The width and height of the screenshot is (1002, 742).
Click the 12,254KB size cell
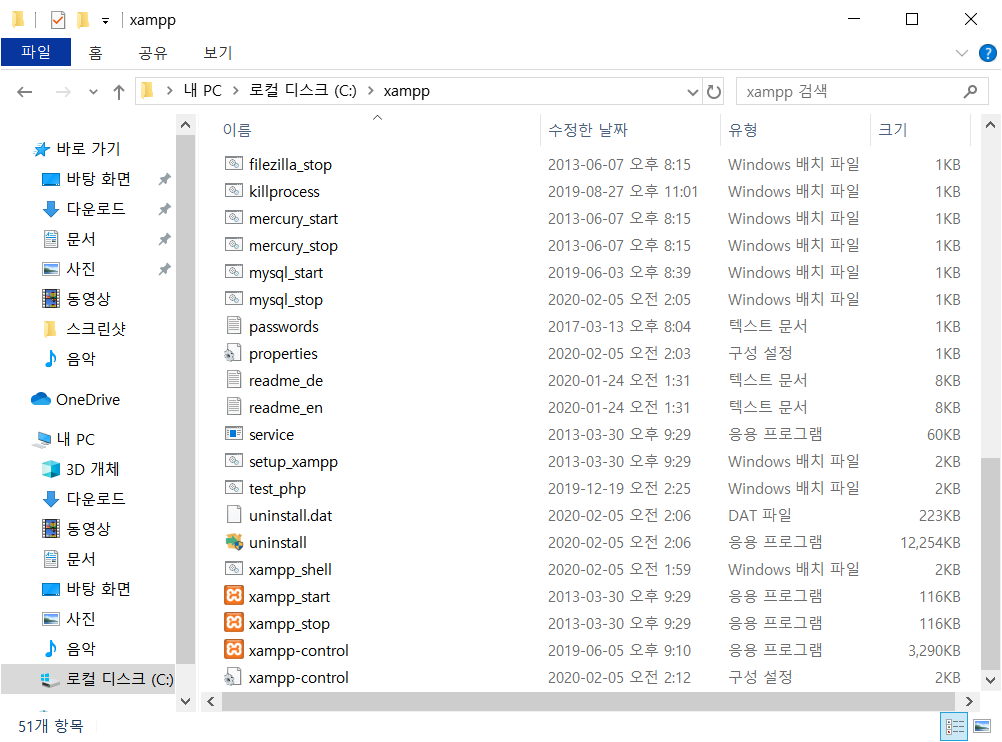coord(930,543)
